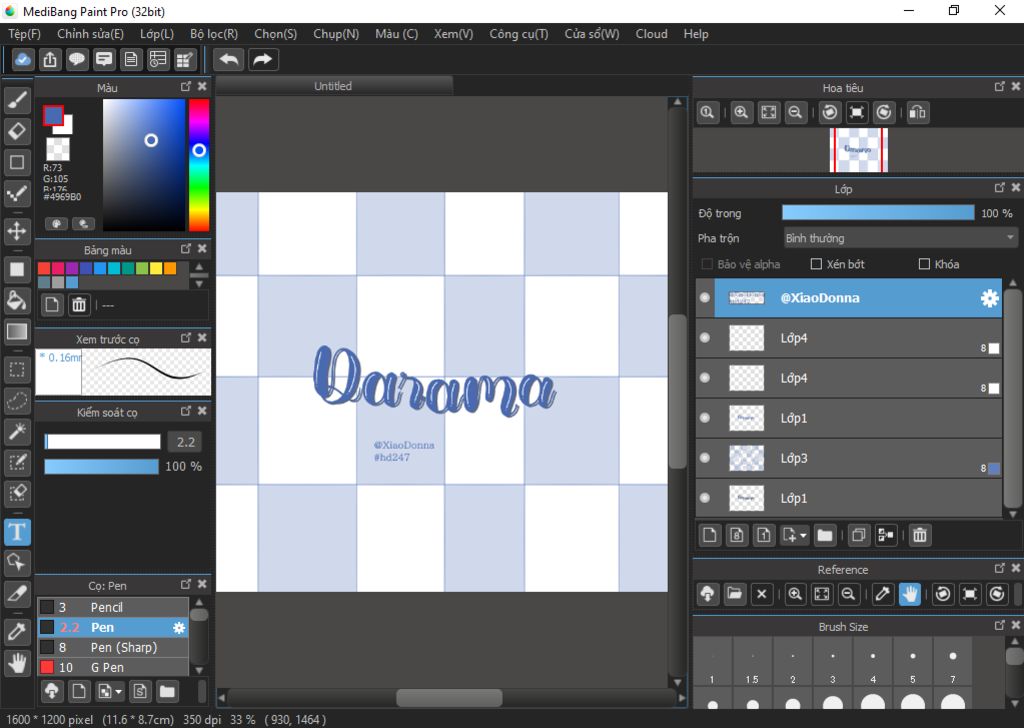Zoom out using the Navigator panel
Viewport: 1024px width, 728px height.
795,112
